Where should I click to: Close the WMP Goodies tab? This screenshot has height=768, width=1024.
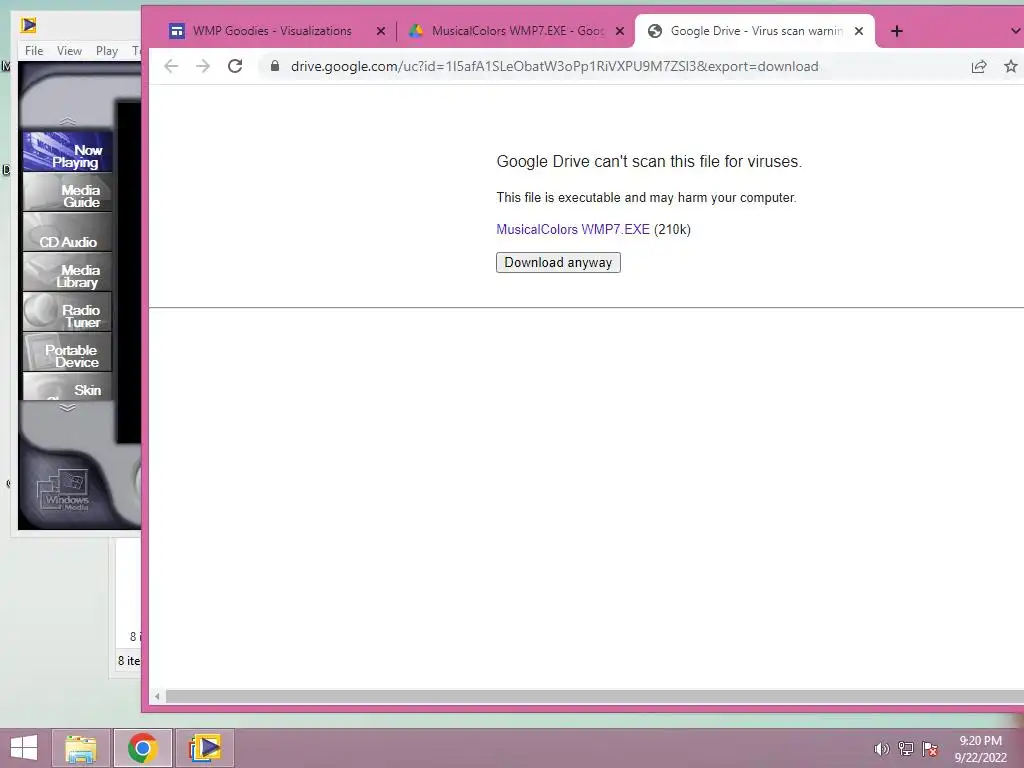coord(381,31)
